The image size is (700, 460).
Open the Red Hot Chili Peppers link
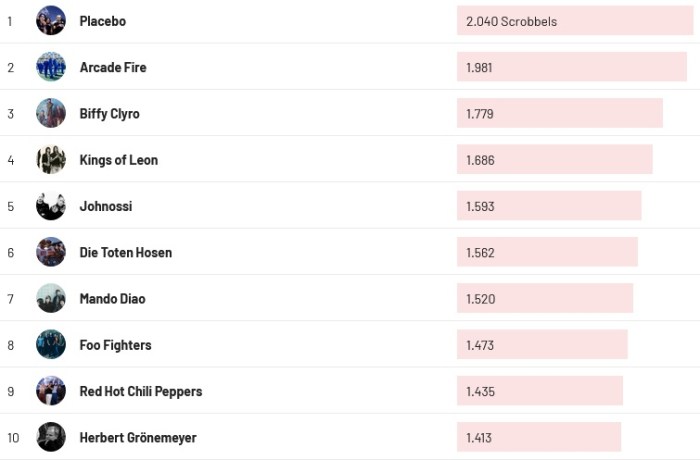(x=141, y=391)
